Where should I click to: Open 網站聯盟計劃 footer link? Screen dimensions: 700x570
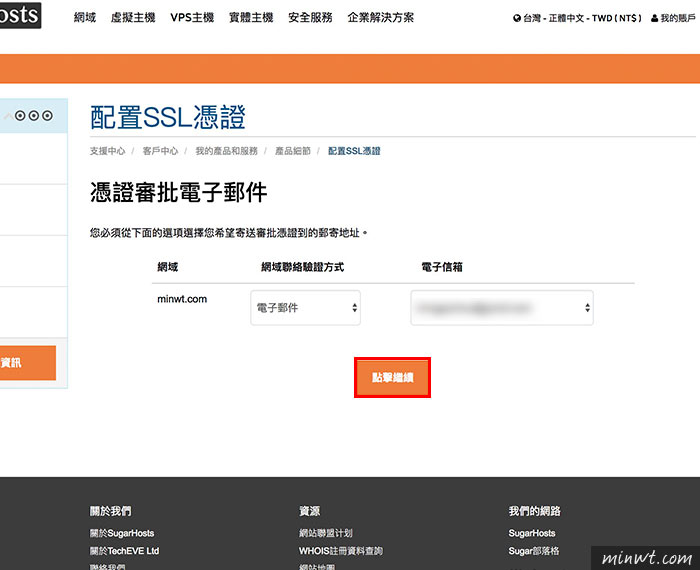click(x=326, y=533)
